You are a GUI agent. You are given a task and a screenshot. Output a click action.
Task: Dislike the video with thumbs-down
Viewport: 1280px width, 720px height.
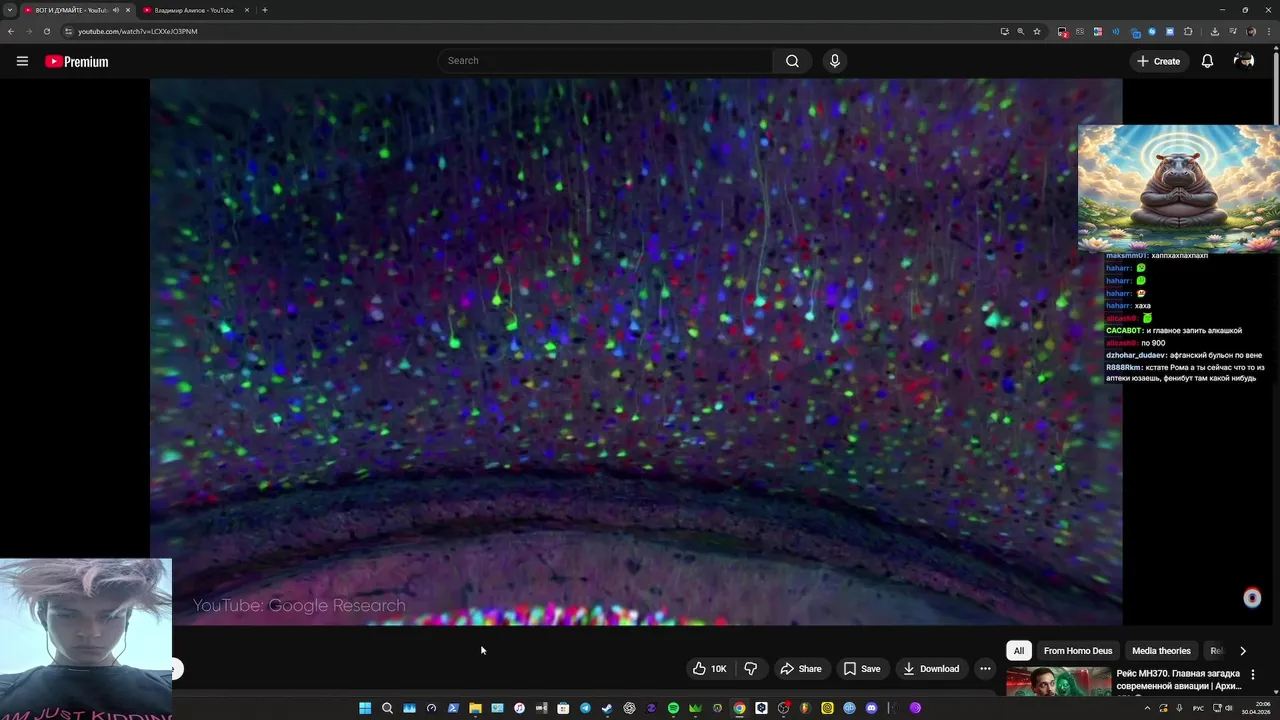tap(751, 669)
